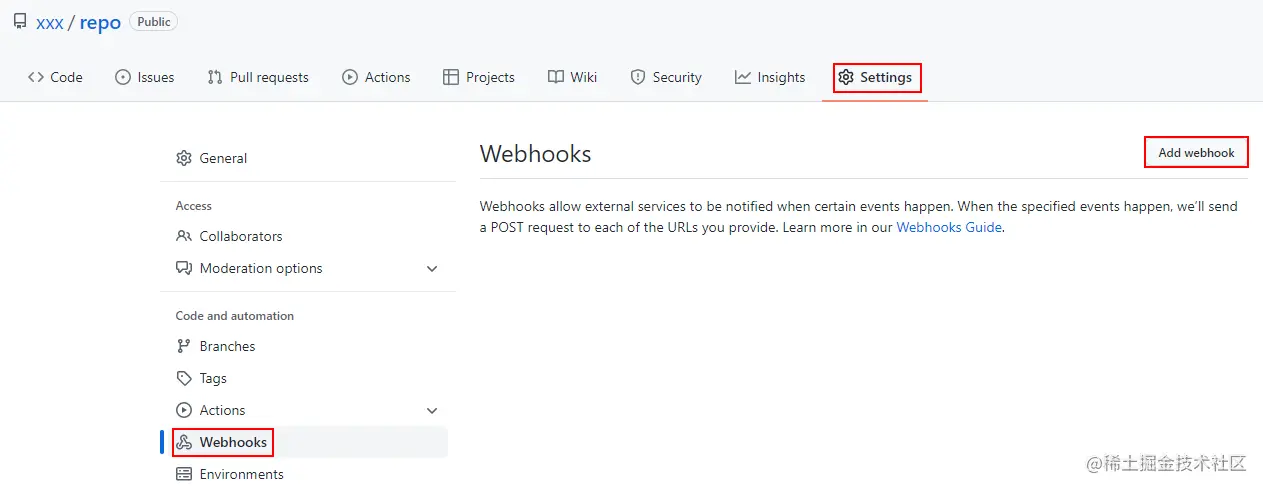The width and height of the screenshot is (1263, 490).
Task: Click the Moderation options comment icon
Action: (184, 268)
